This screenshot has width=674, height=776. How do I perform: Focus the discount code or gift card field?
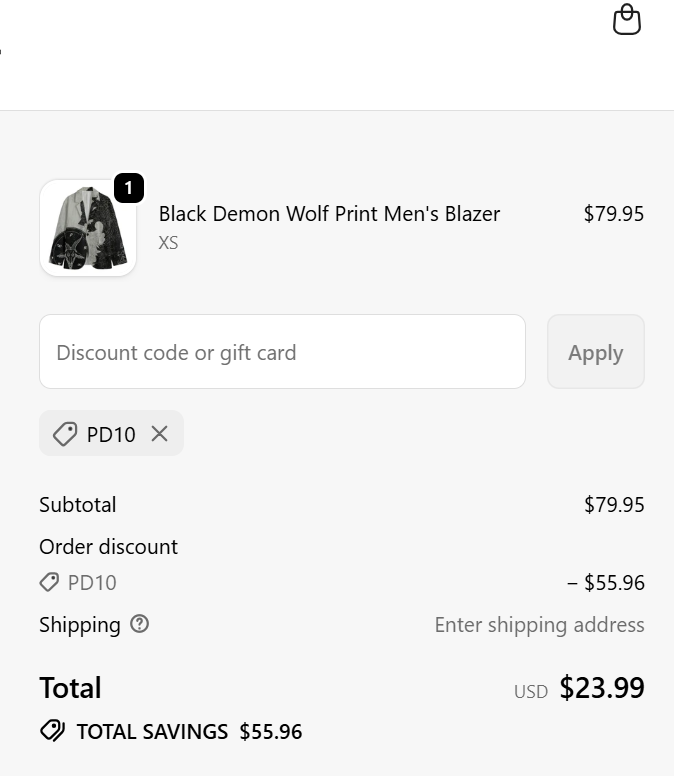coord(282,352)
